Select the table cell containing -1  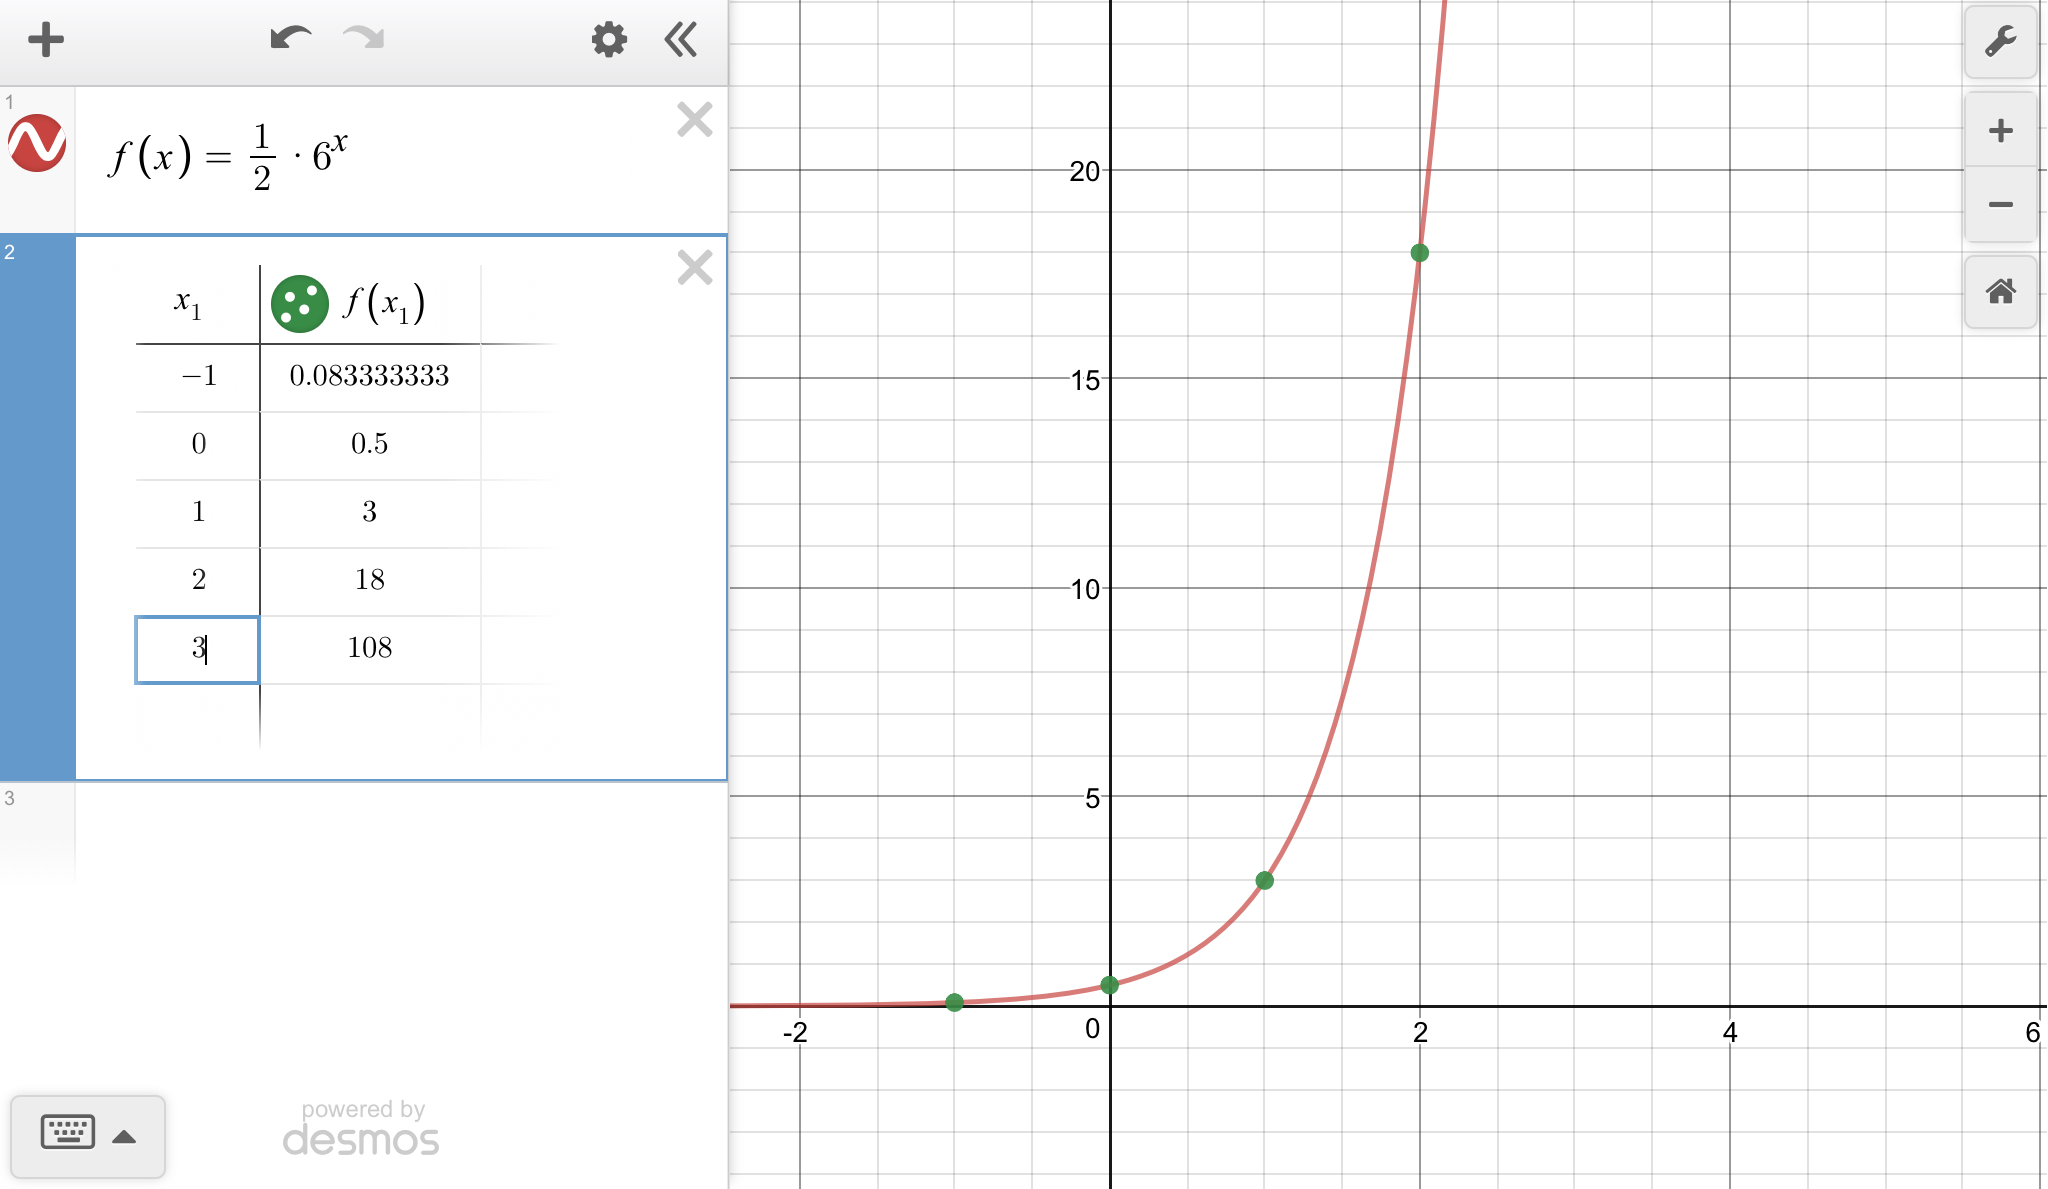(x=198, y=376)
